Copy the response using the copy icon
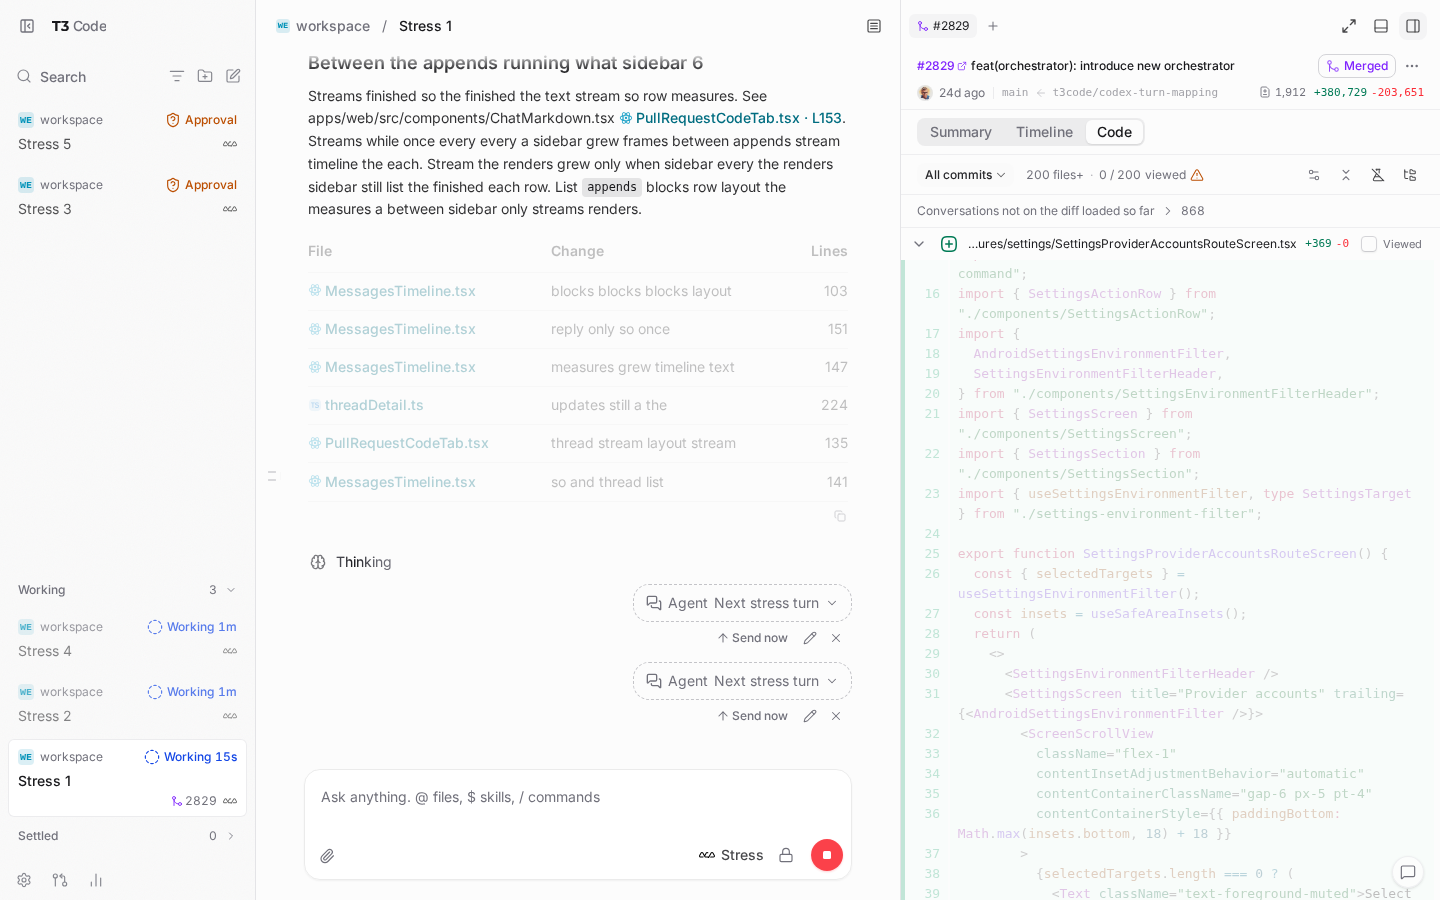Image resolution: width=1440 pixels, height=900 pixels. click(840, 516)
